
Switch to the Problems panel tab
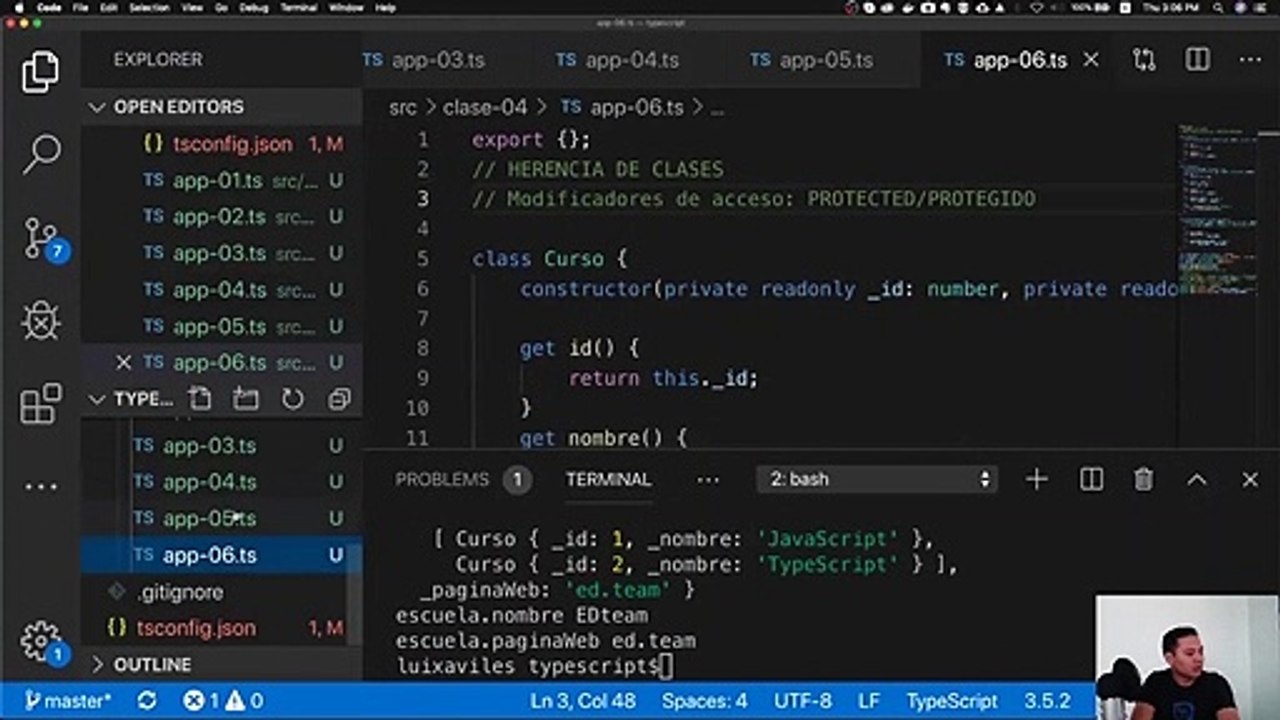click(441, 480)
